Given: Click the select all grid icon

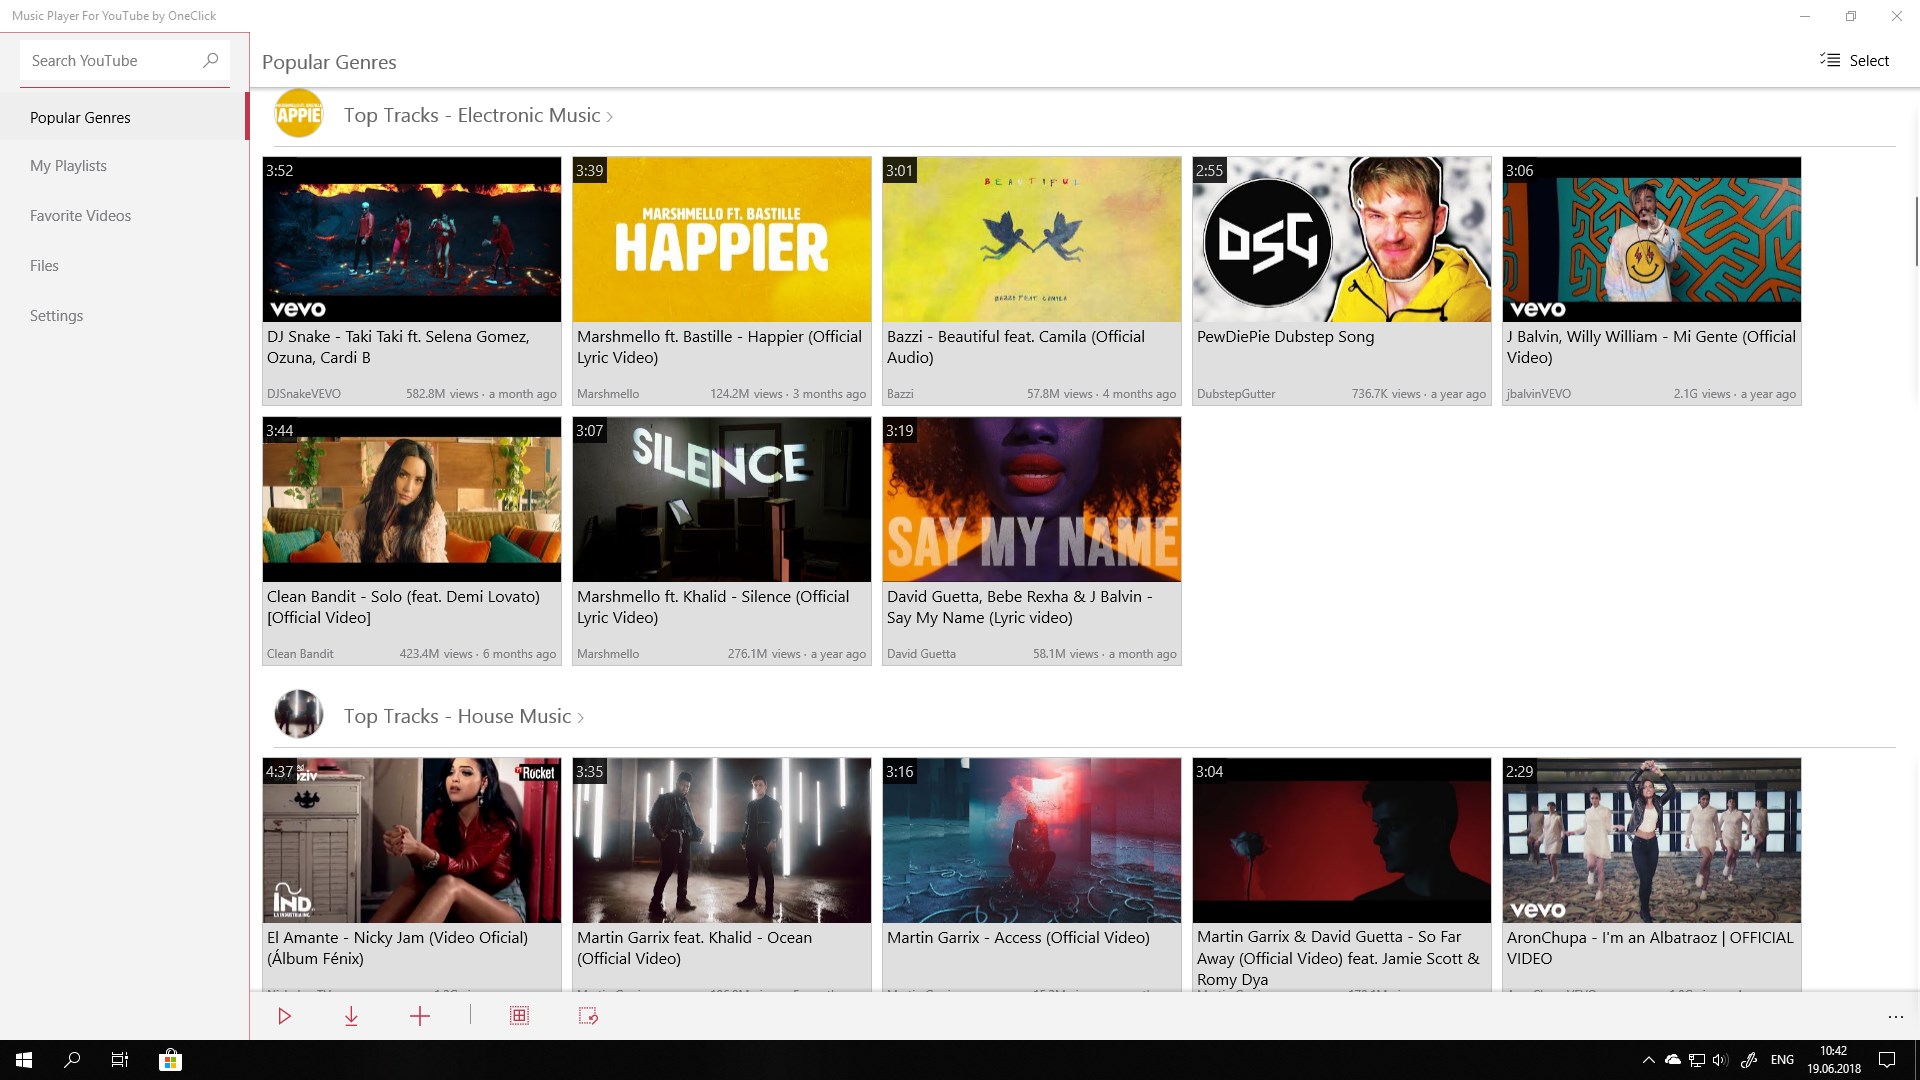Looking at the screenshot, I should [519, 1016].
